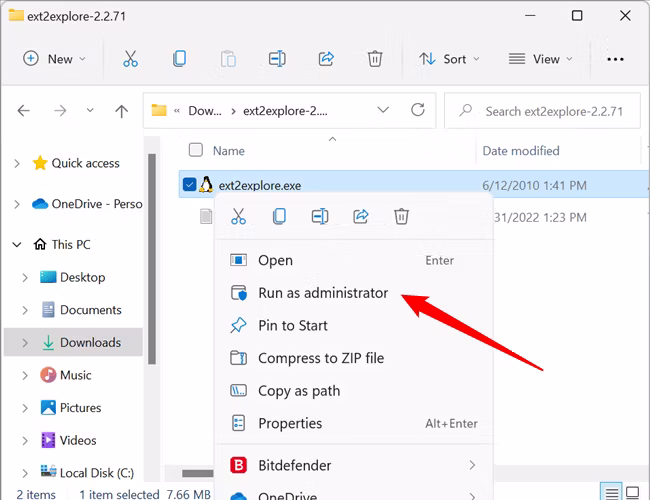Expand the Quick access tree node
Image resolution: width=650 pixels, height=500 pixels.
(x=17, y=163)
